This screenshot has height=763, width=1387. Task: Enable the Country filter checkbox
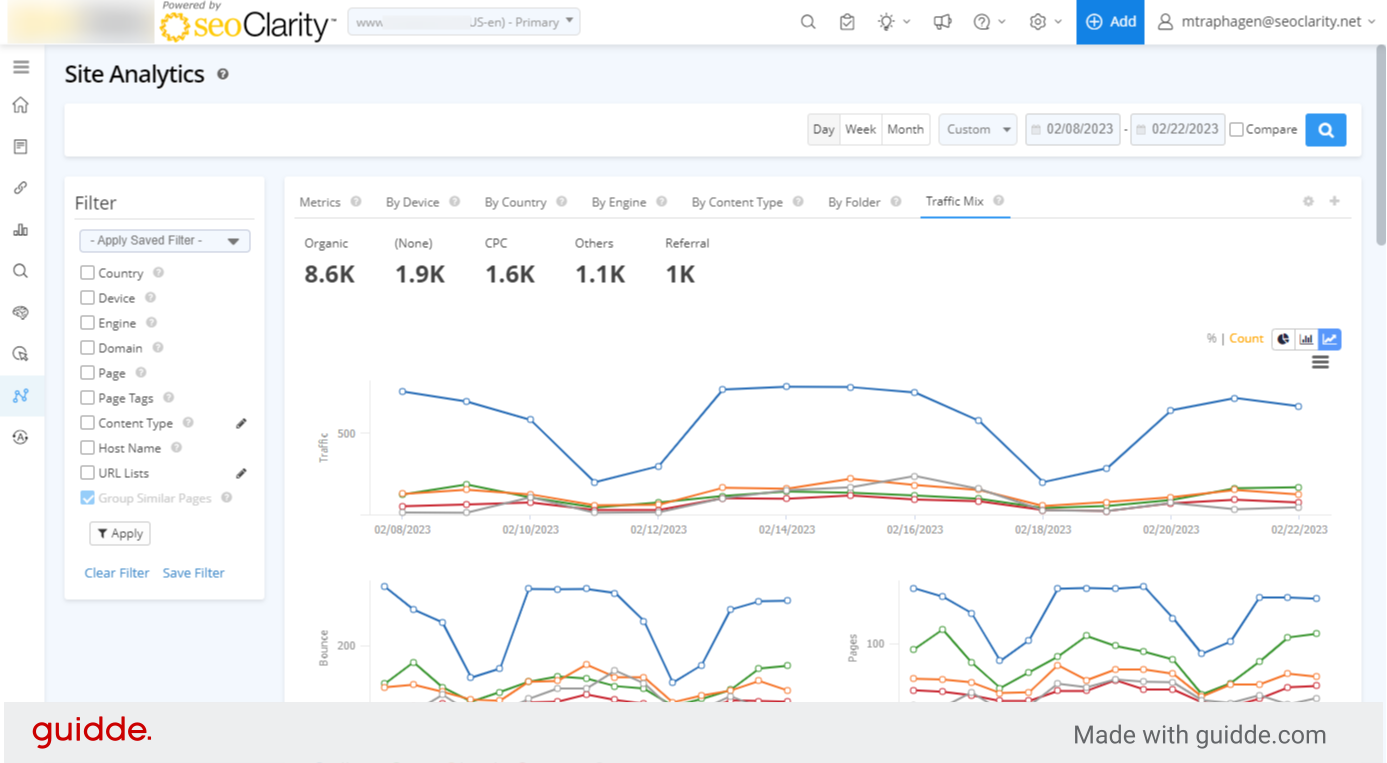click(x=88, y=273)
